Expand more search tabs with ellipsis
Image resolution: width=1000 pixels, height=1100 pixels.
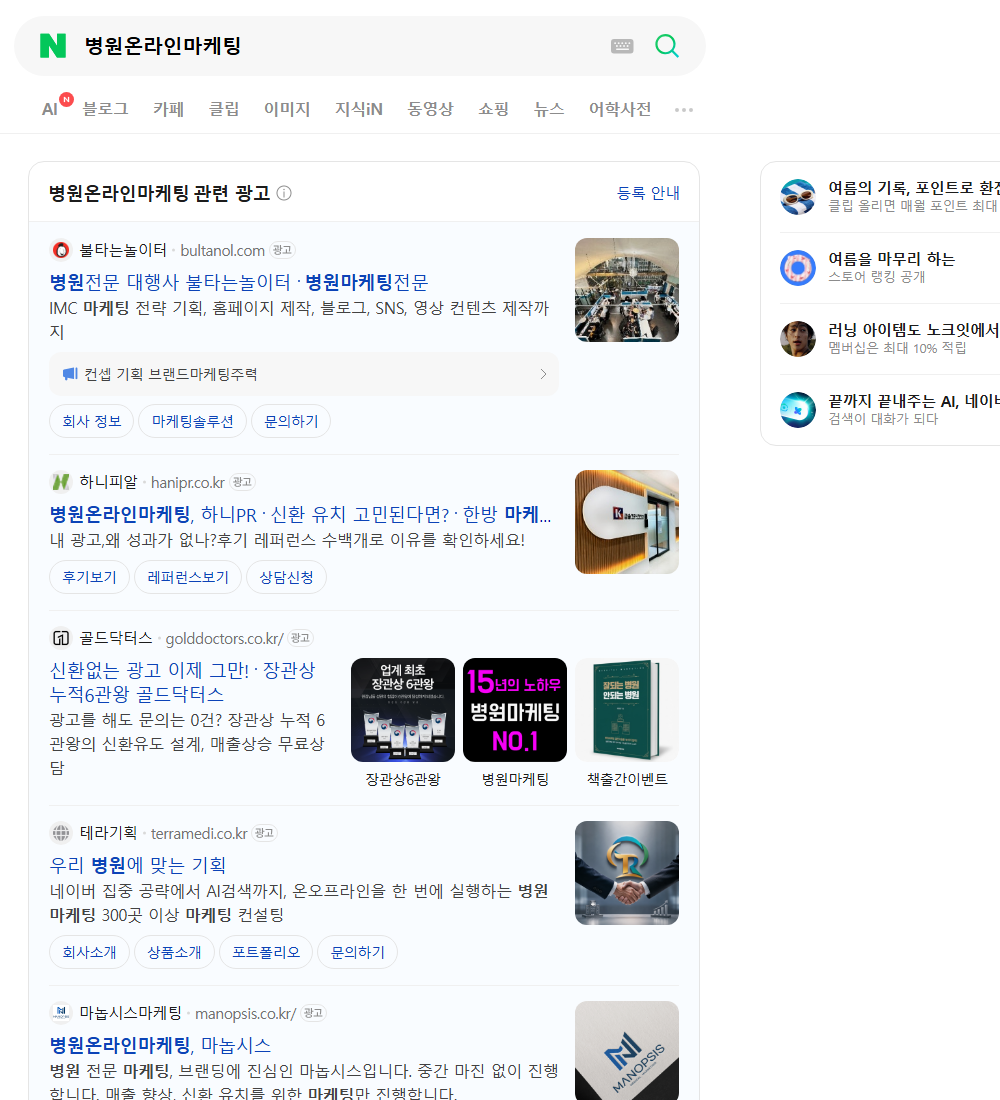[684, 109]
